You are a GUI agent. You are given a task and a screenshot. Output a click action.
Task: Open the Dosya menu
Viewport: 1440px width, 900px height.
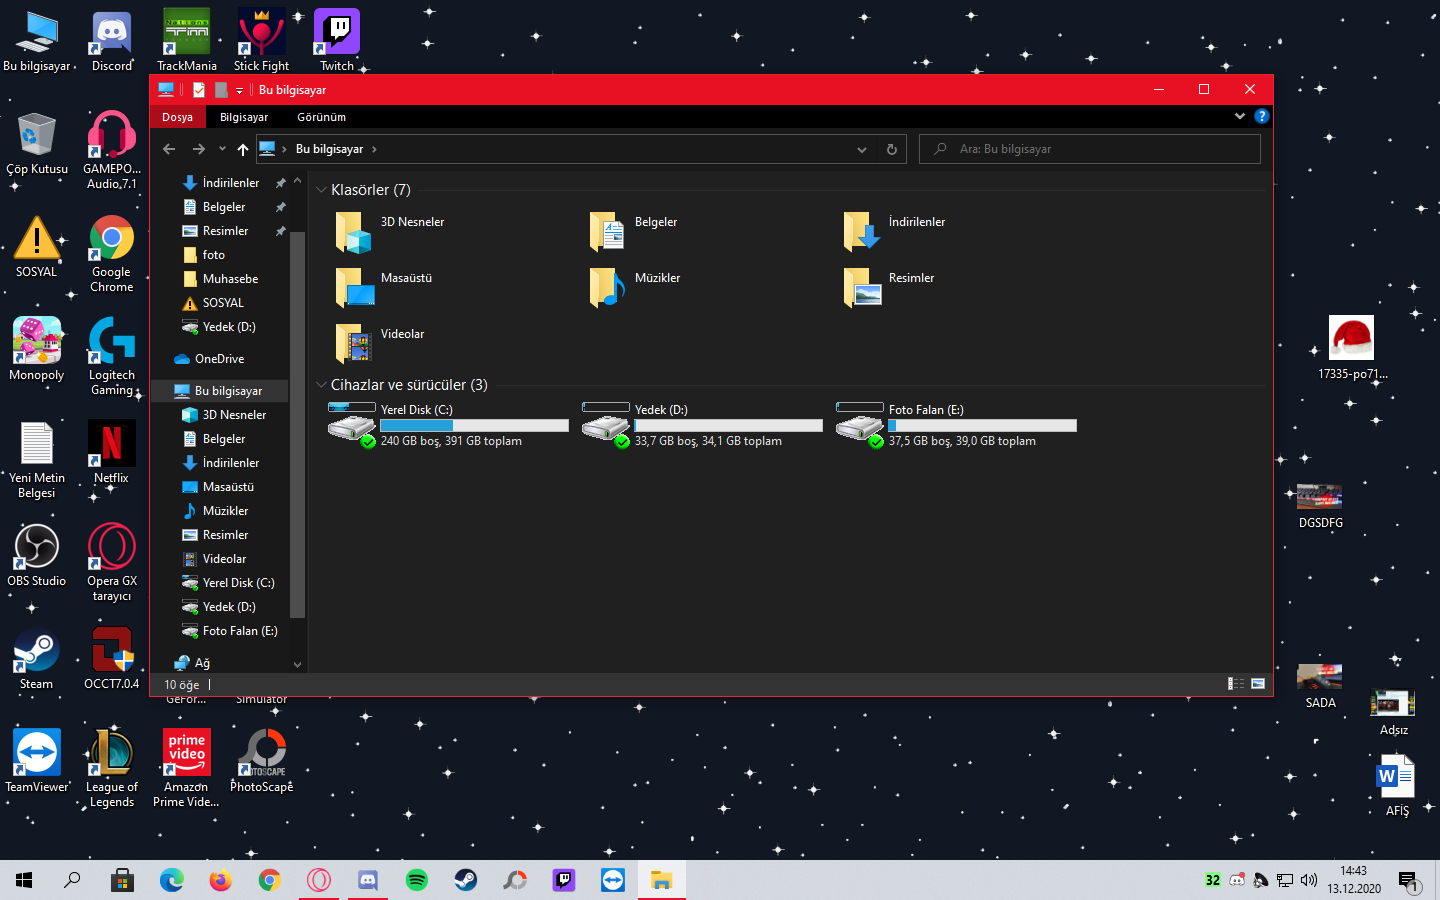(x=178, y=117)
